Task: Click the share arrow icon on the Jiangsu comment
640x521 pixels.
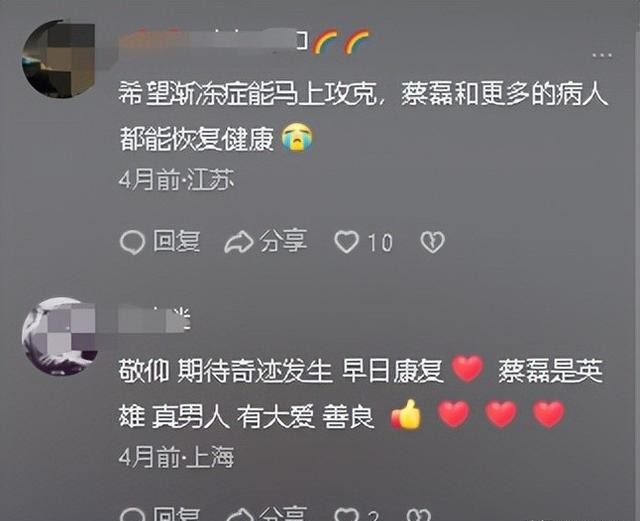Action: point(239,243)
